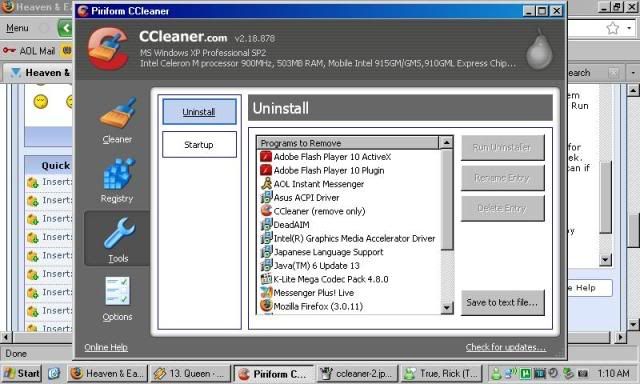The width and height of the screenshot is (640, 384).
Task: Click the Programs to Remove column header
Action: point(347,143)
